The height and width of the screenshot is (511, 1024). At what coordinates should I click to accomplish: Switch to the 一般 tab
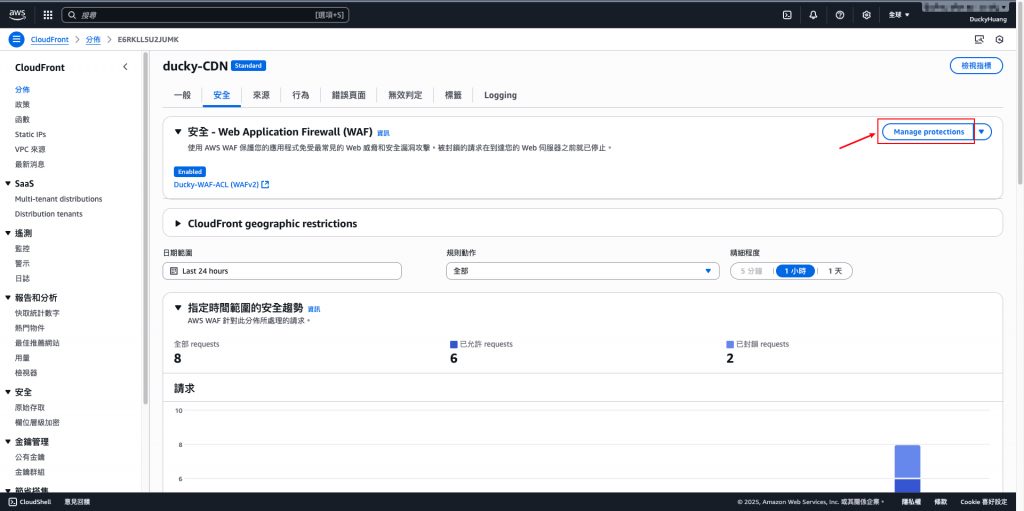pos(182,95)
